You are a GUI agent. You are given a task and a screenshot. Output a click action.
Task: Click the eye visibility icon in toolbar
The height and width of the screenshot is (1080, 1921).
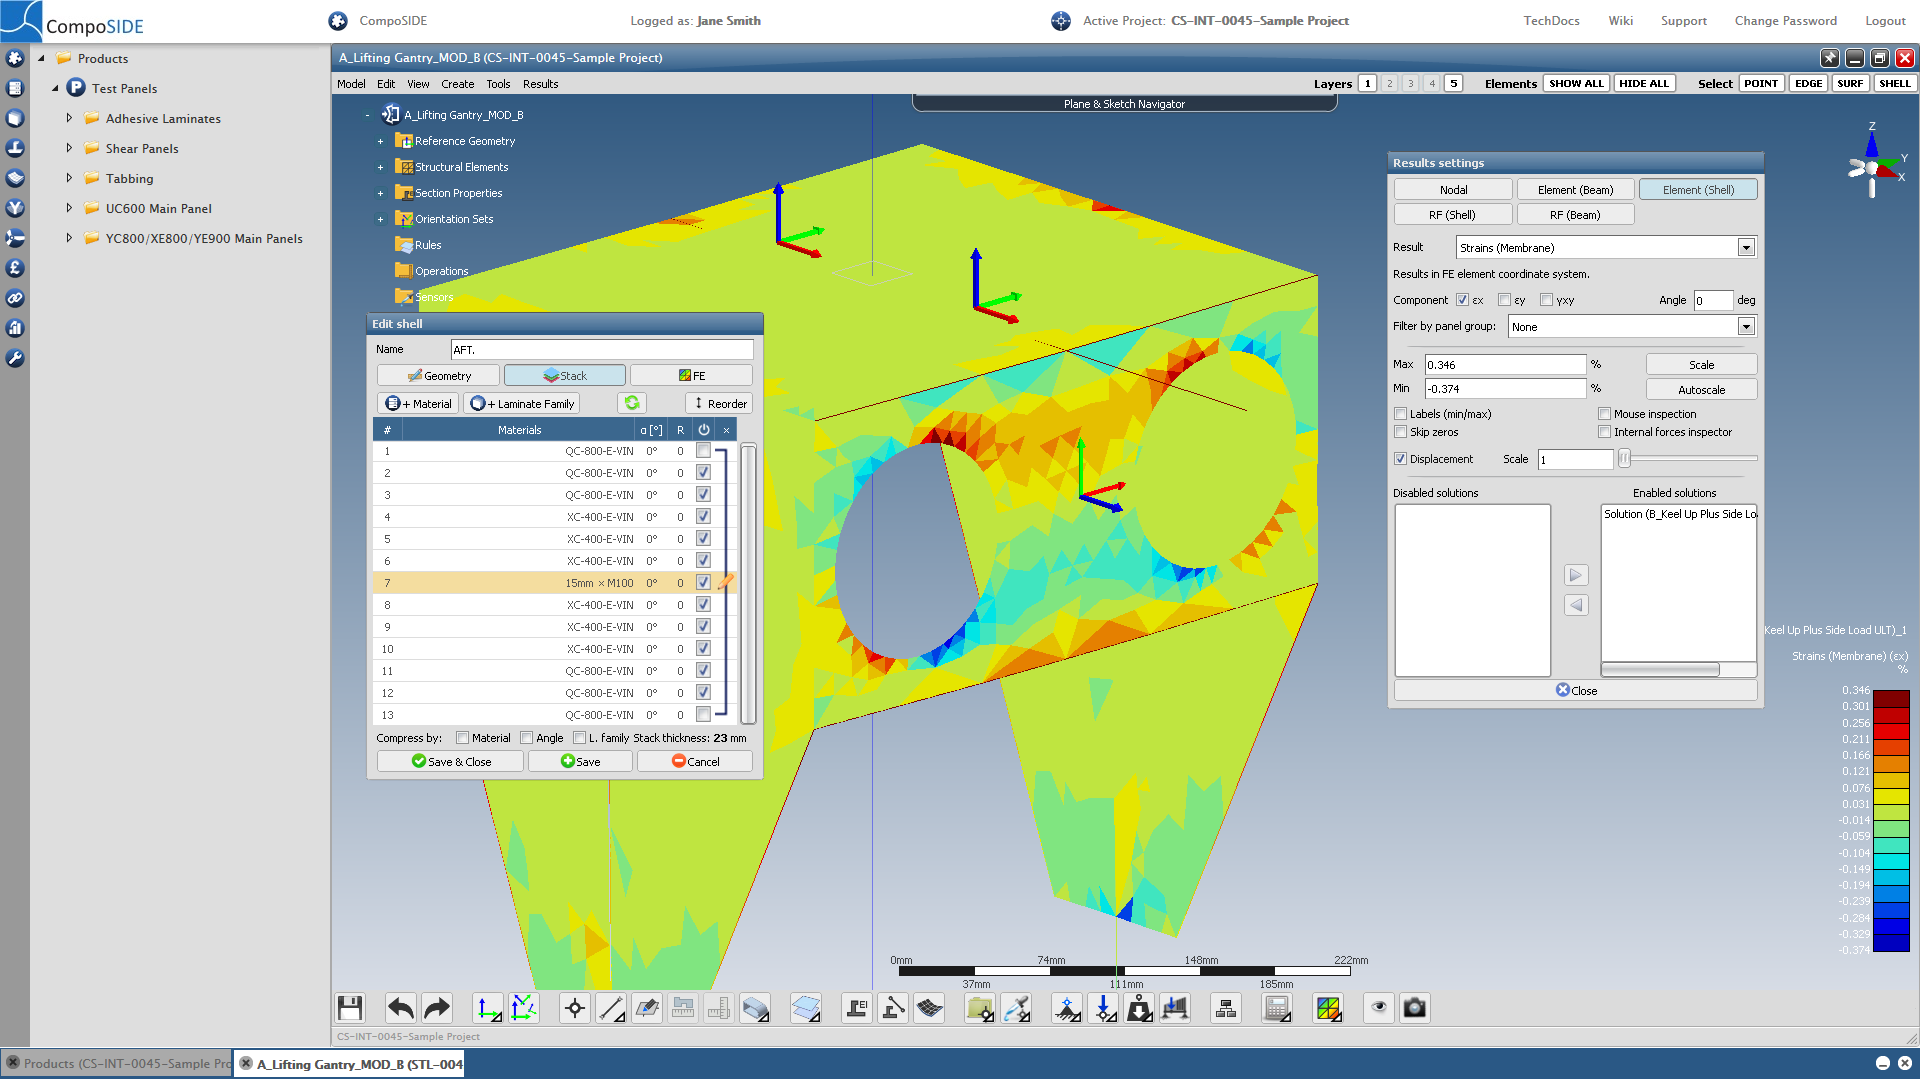[x=1379, y=1008]
